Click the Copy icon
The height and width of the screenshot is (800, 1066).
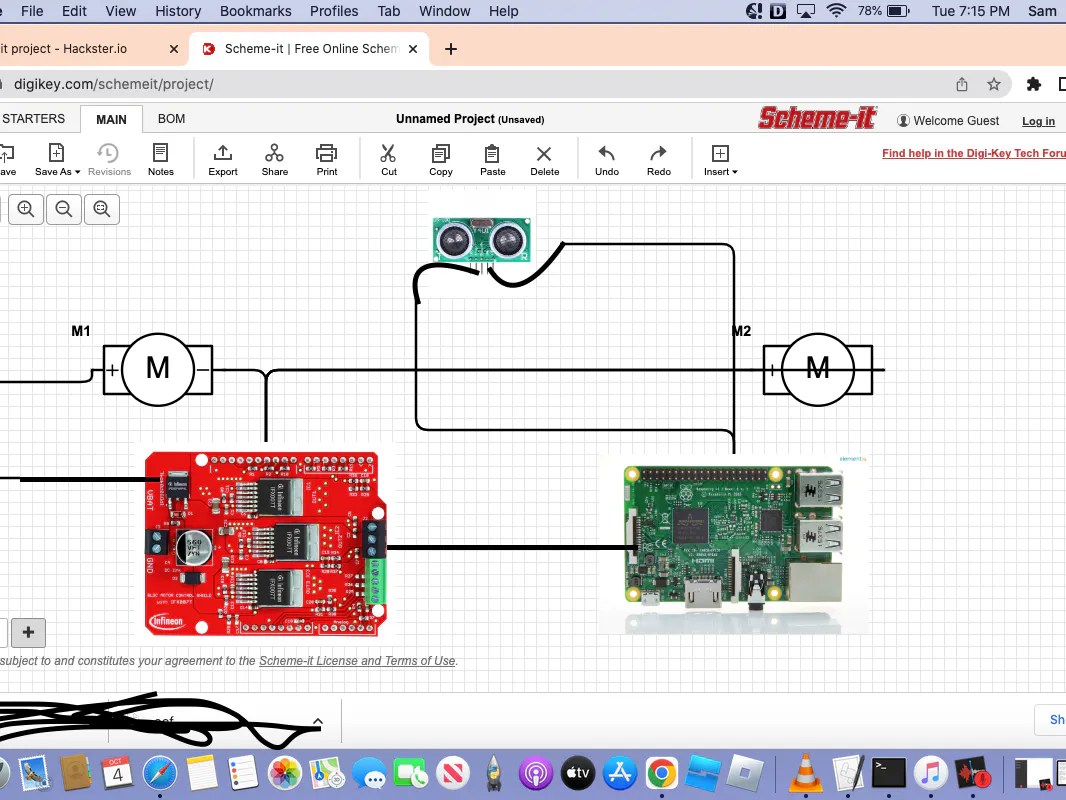[440, 158]
